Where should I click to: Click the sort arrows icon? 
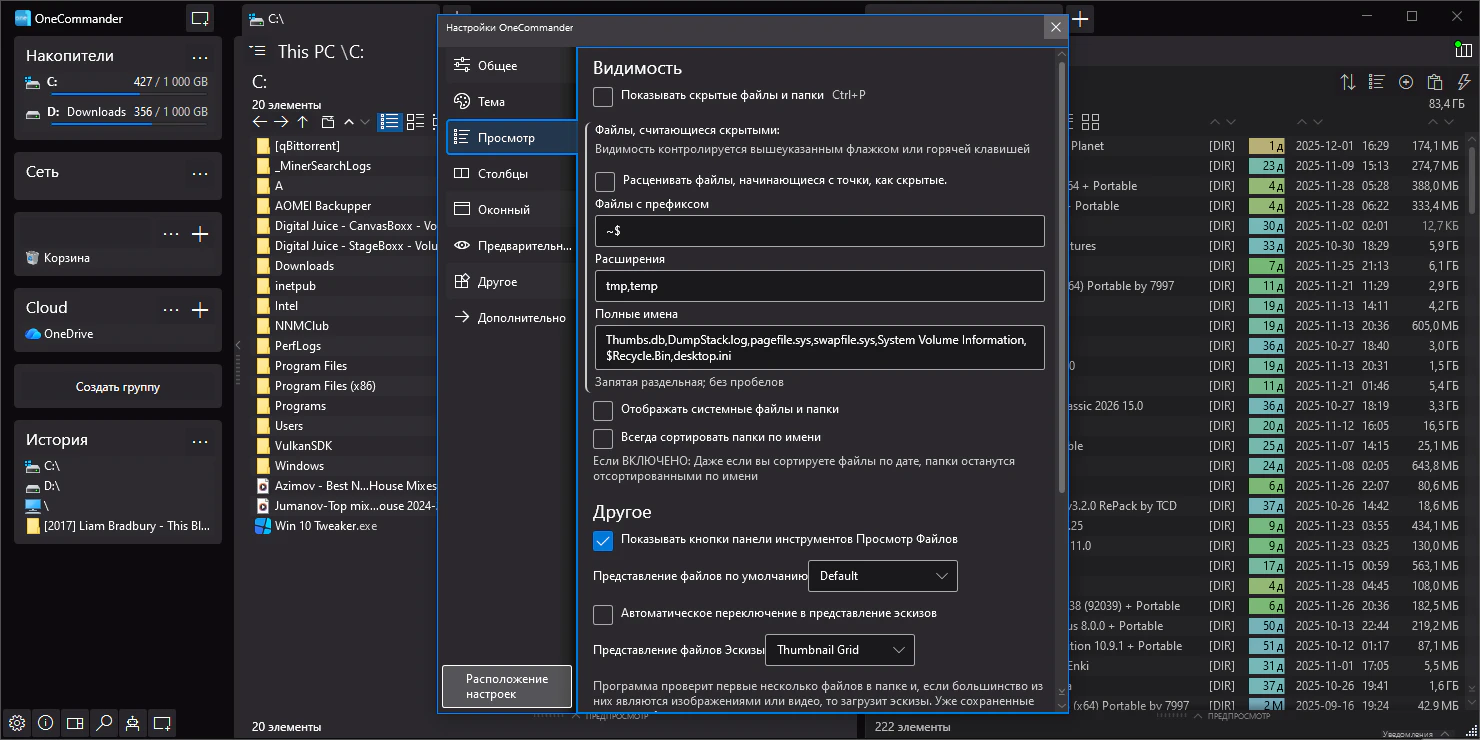click(x=1348, y=82)
